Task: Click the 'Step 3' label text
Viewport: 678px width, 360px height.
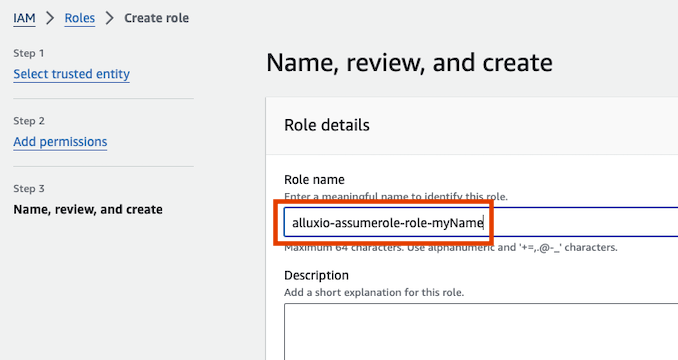Action: (29, 189)
